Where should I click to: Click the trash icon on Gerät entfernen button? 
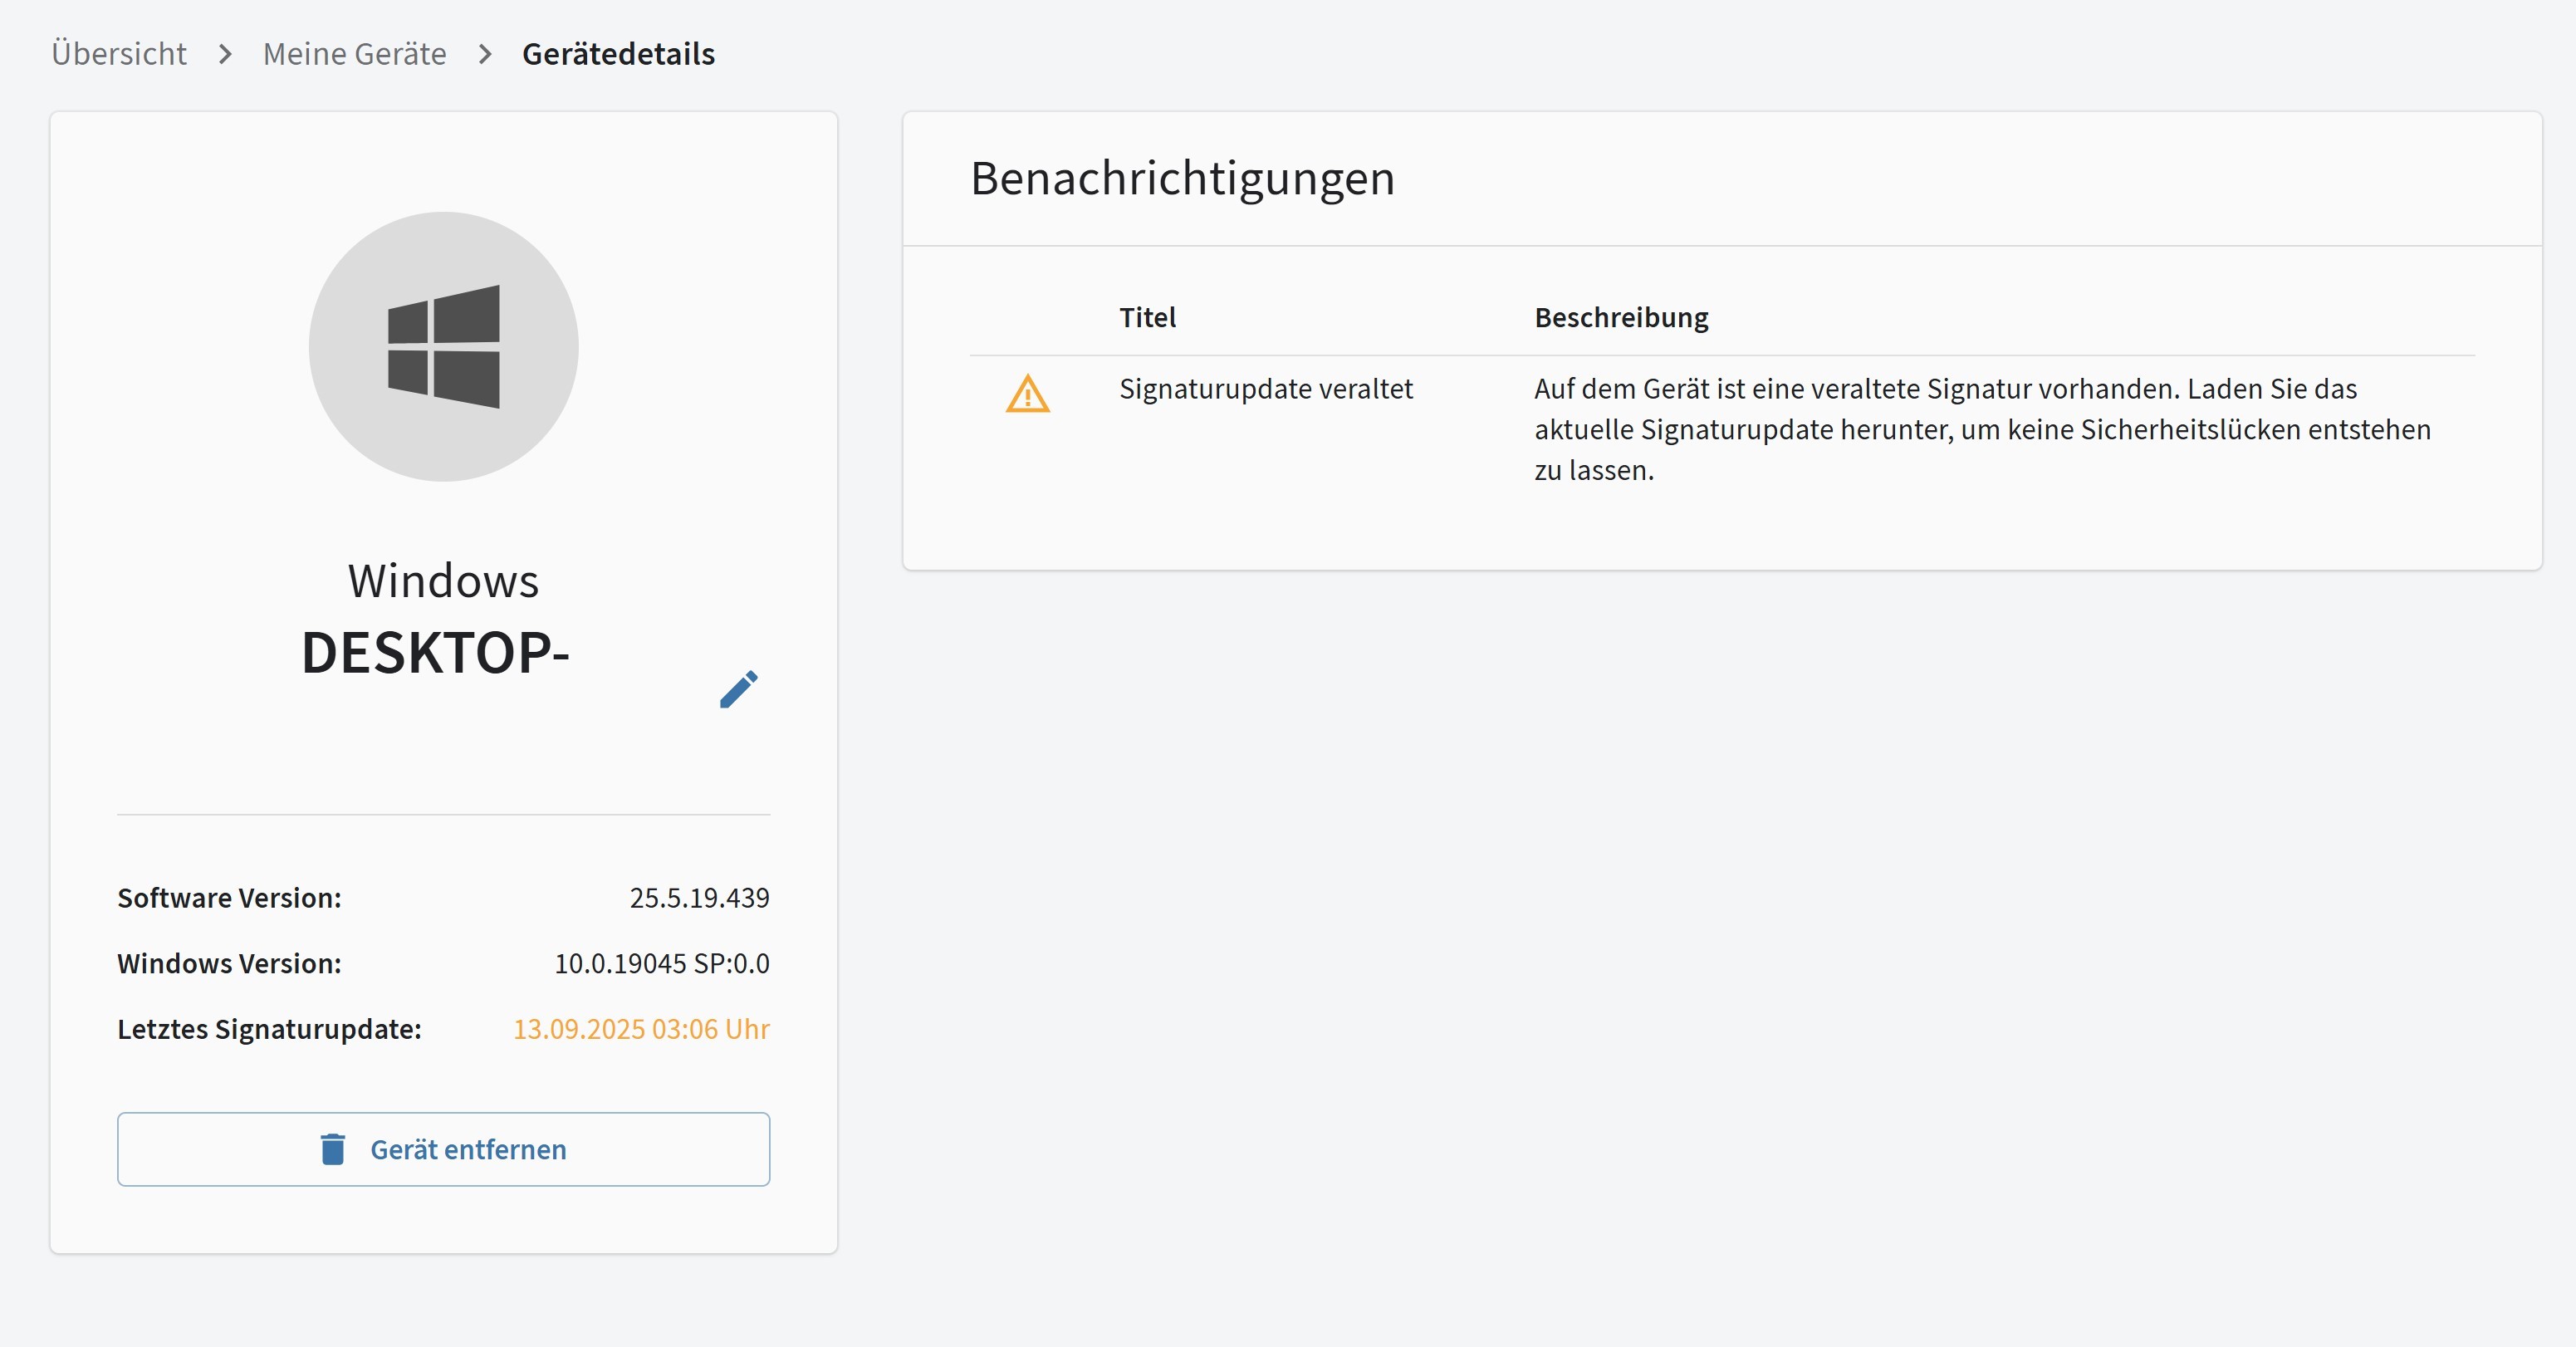[332, 1149]
